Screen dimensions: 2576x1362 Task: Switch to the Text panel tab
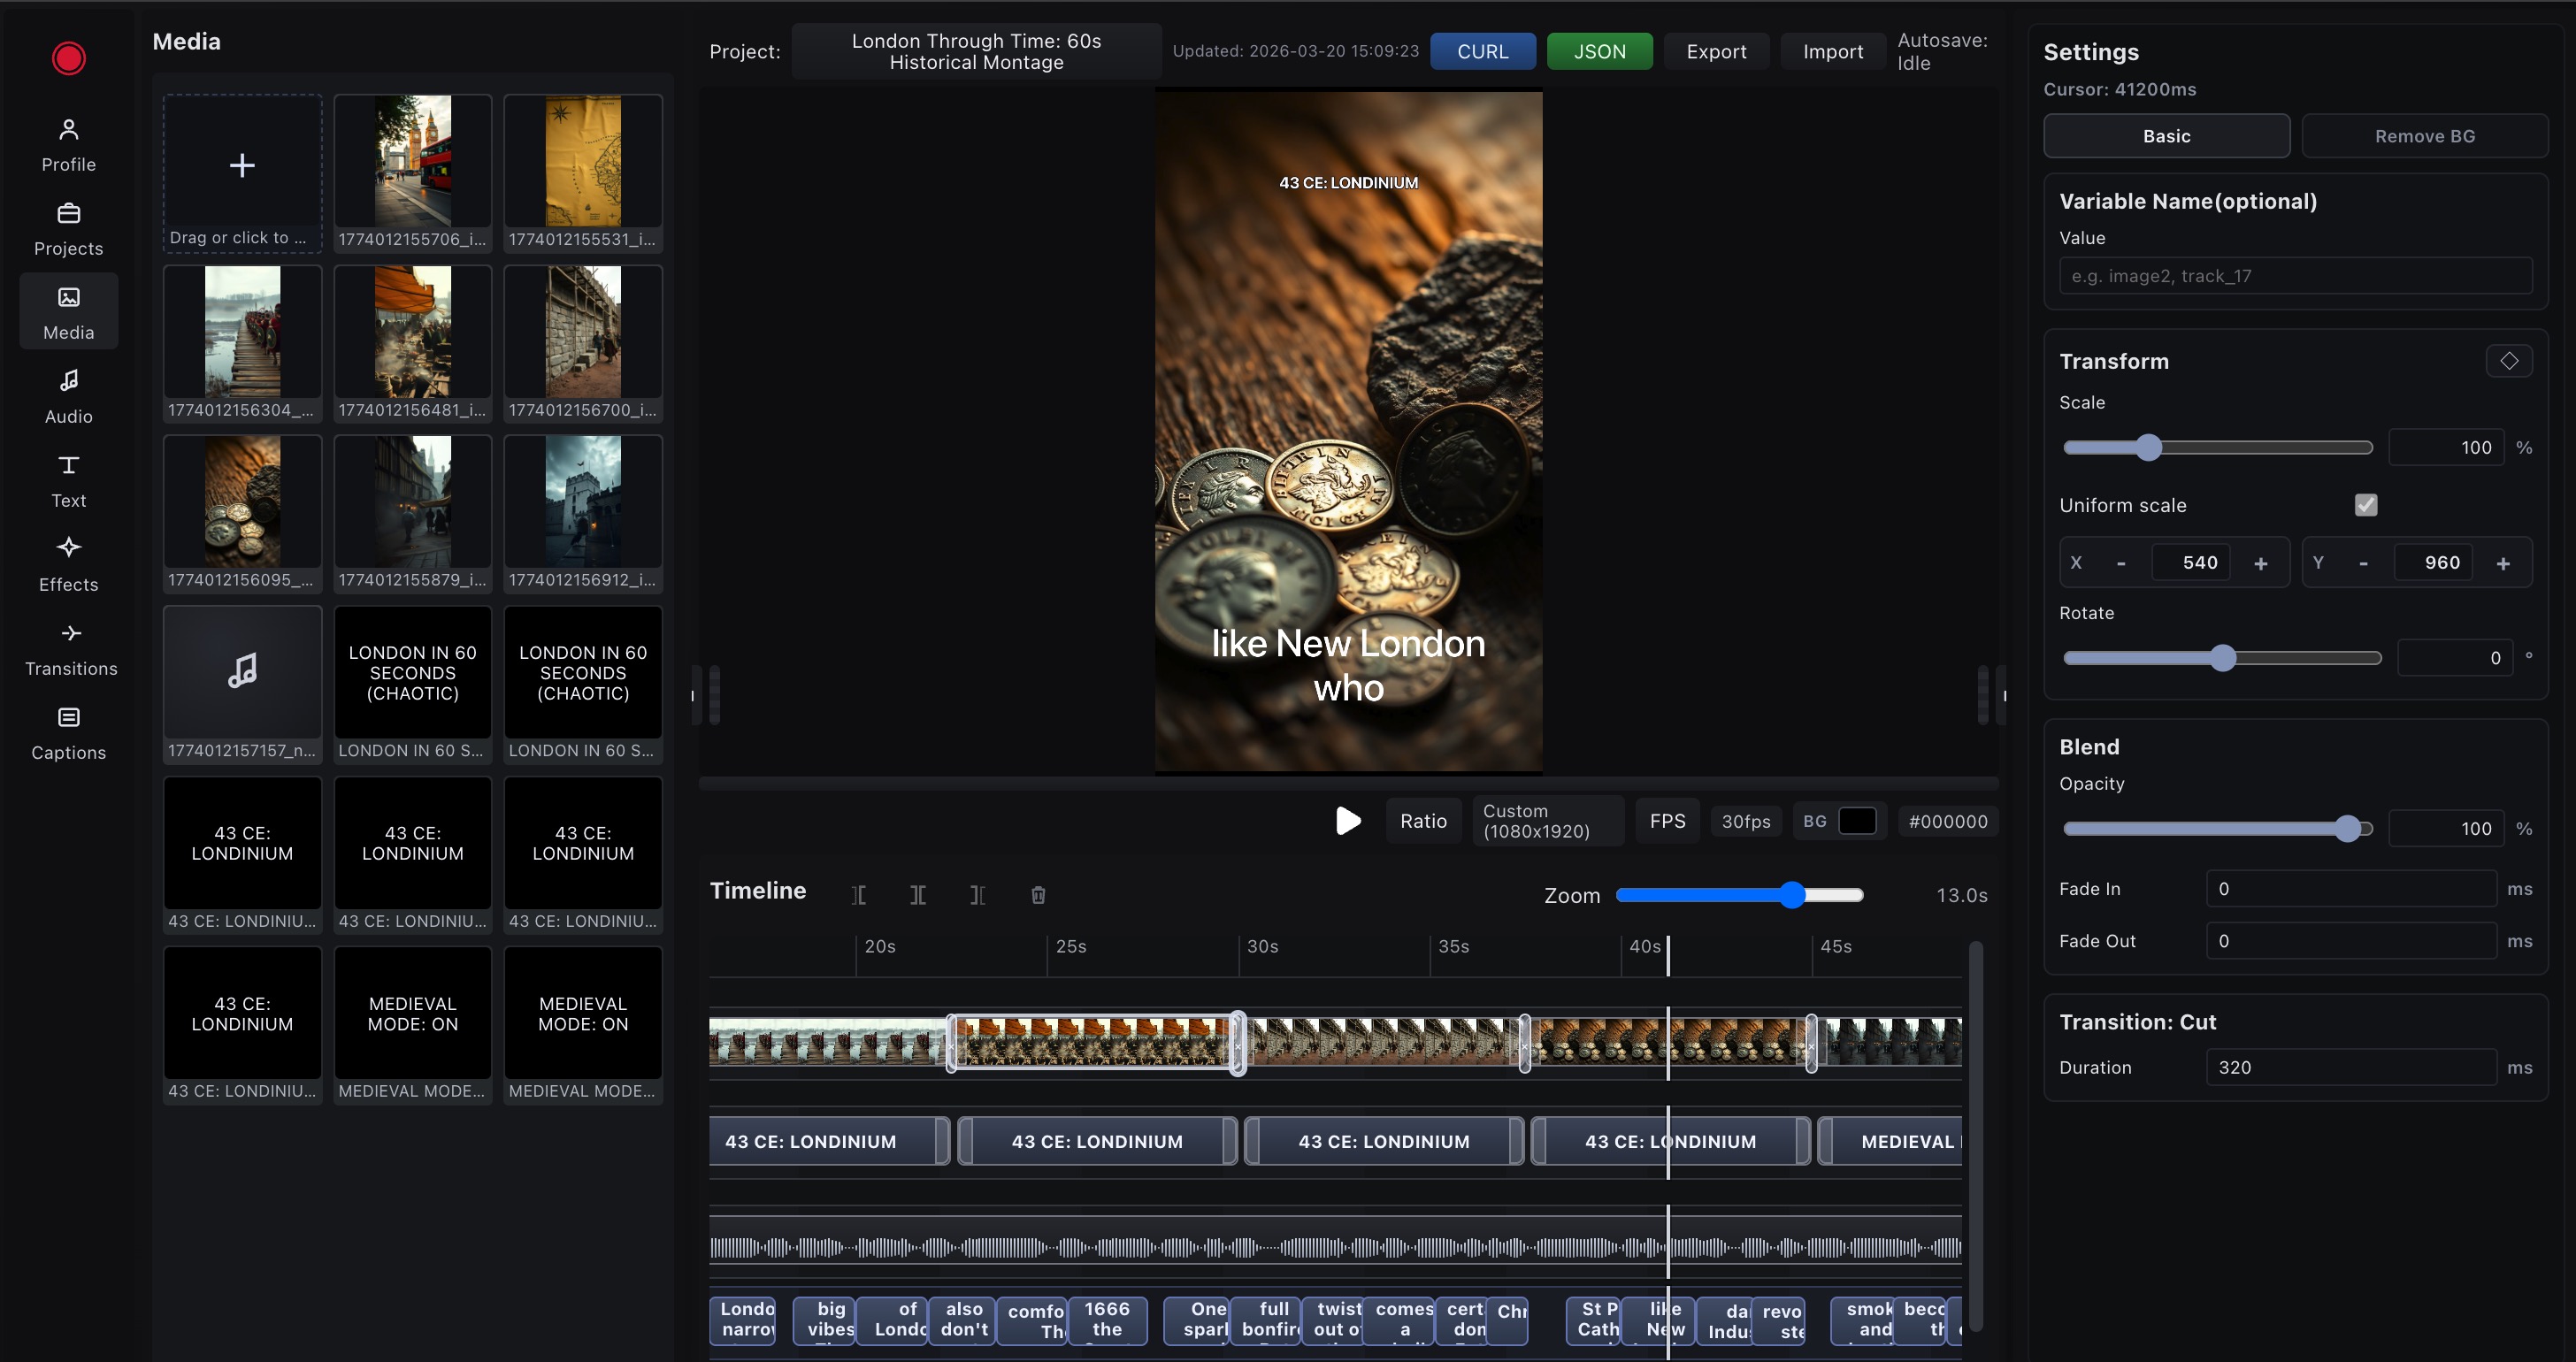pyautogui.click(x=68, y=479)
